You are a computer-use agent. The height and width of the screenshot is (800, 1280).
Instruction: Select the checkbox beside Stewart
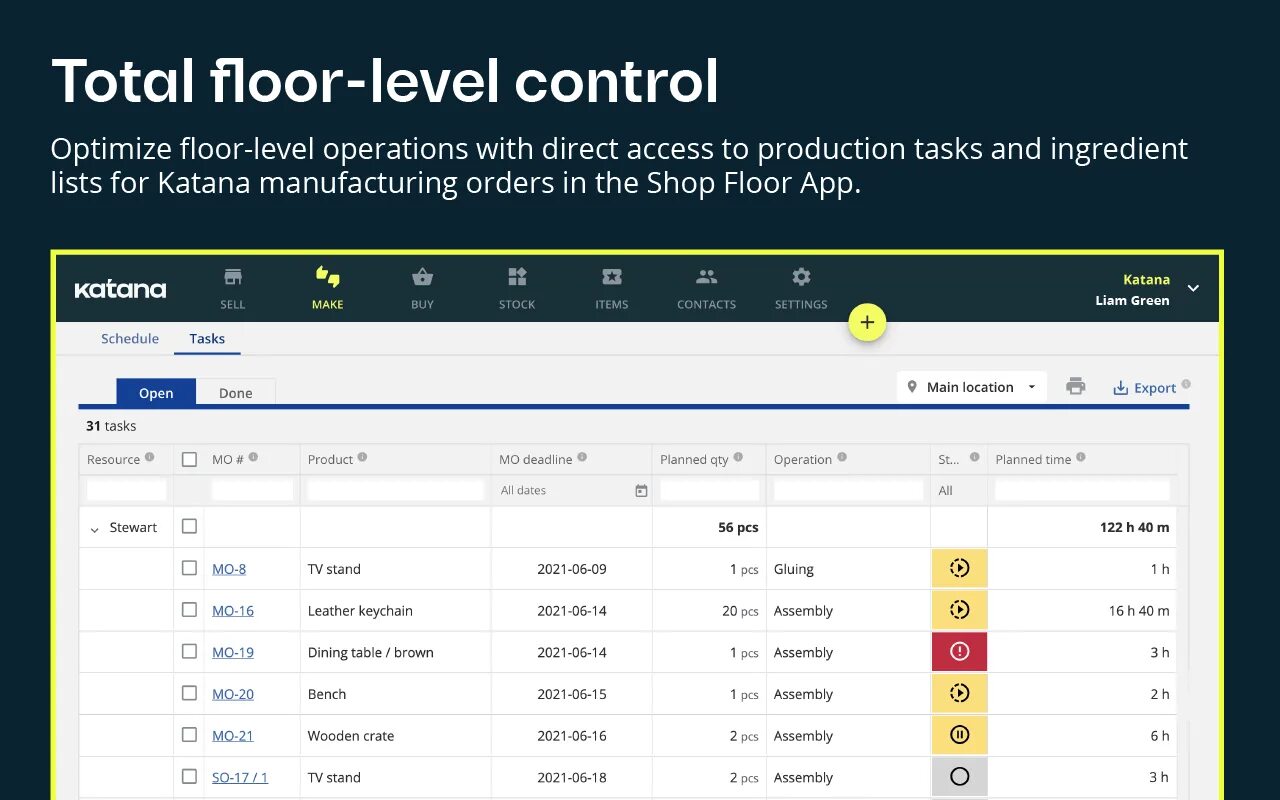(189, 526)
